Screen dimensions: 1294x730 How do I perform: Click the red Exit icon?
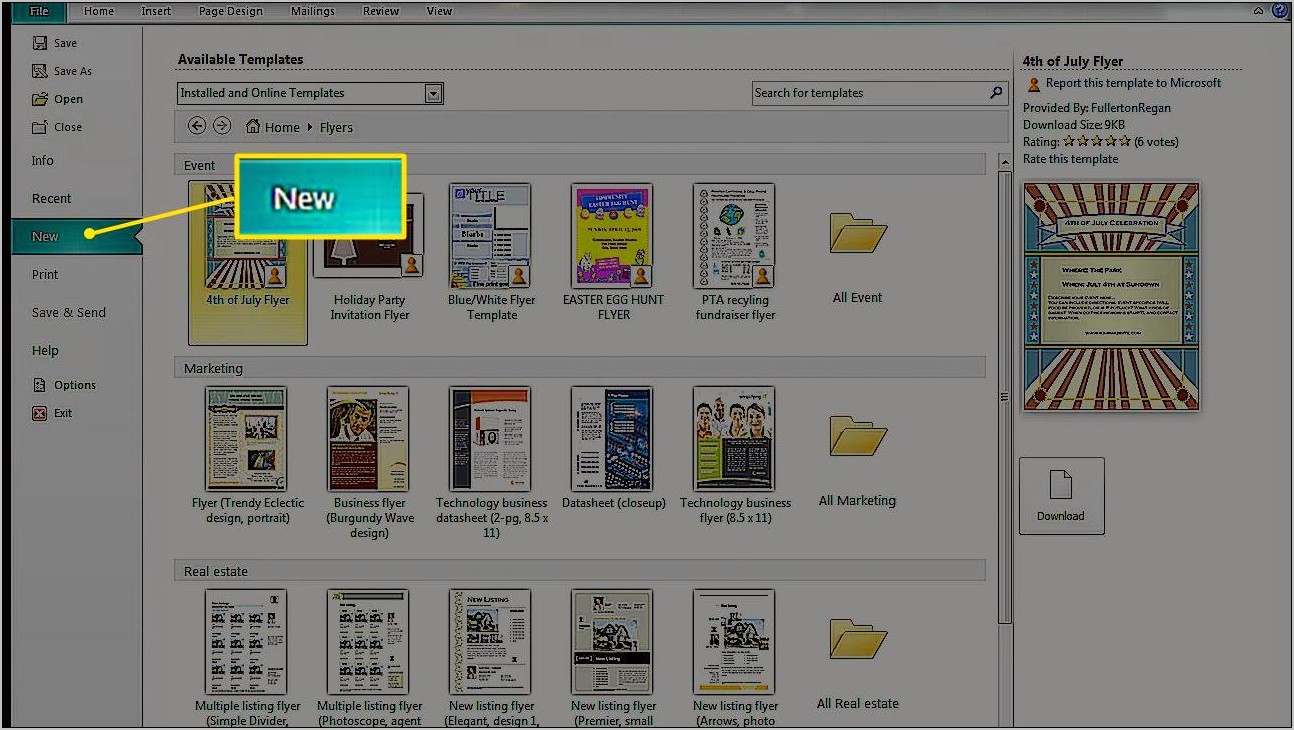coord(40,413)
